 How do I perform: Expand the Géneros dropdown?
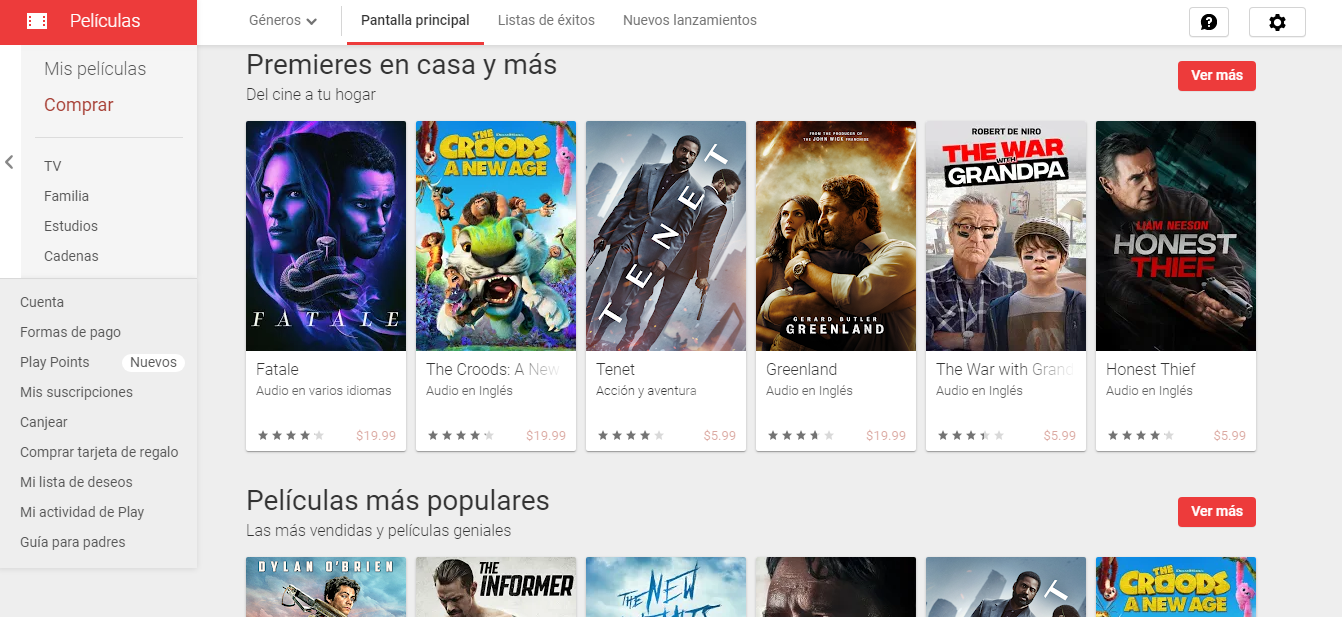283,21
